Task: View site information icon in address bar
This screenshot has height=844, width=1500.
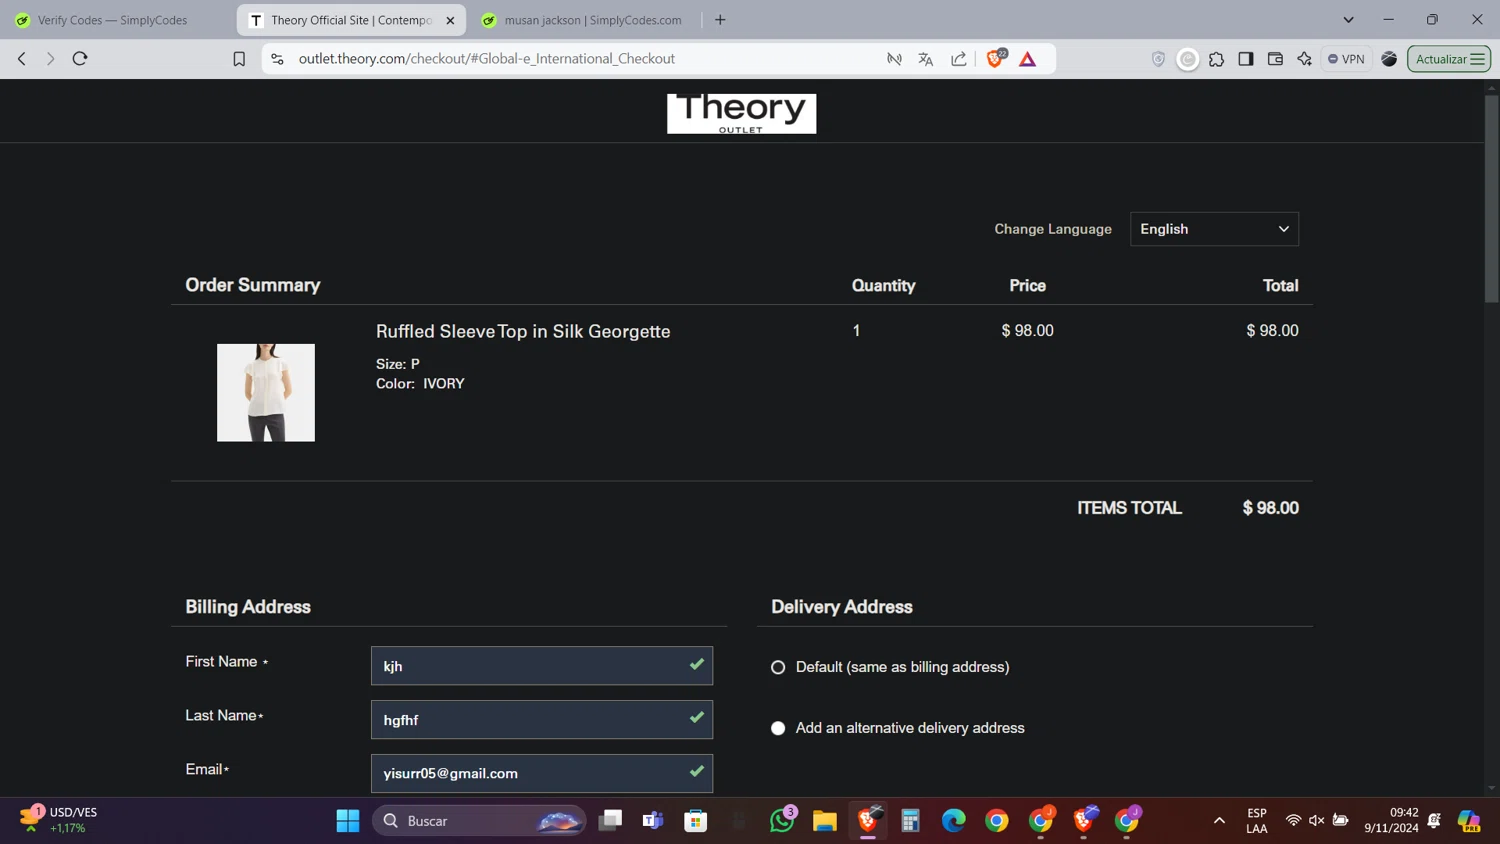Action: pyautogui.click(x=278, y=59)
